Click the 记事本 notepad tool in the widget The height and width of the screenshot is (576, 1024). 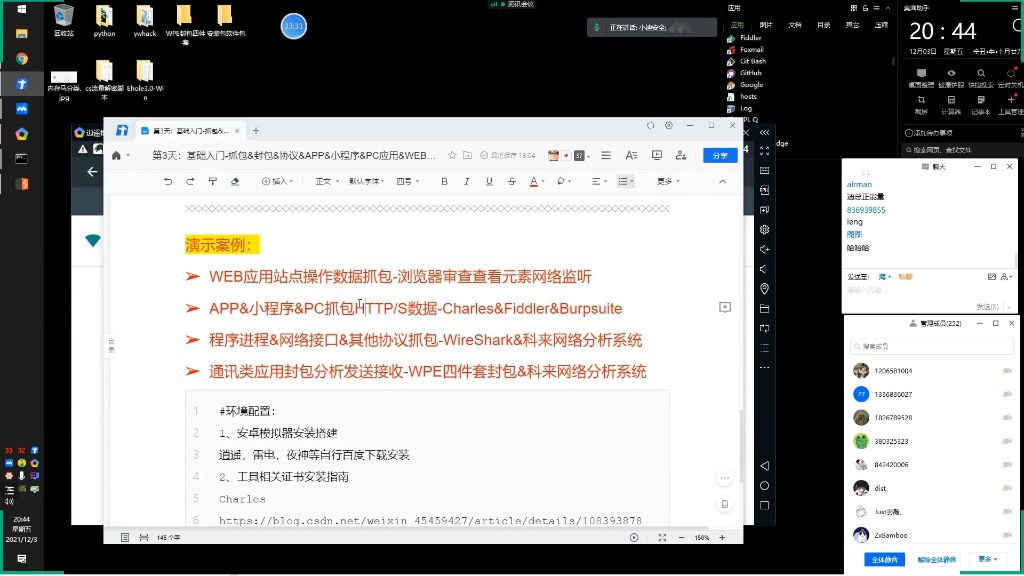click(x=981, y=104)
